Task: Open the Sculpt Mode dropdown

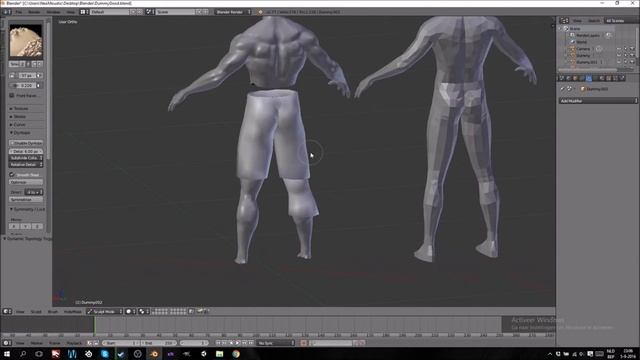Action: click(x=104, y=311)
